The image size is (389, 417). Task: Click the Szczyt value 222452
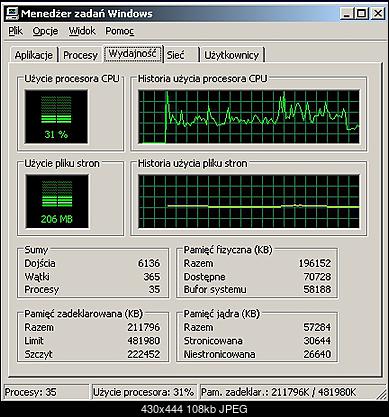point(144,354)
